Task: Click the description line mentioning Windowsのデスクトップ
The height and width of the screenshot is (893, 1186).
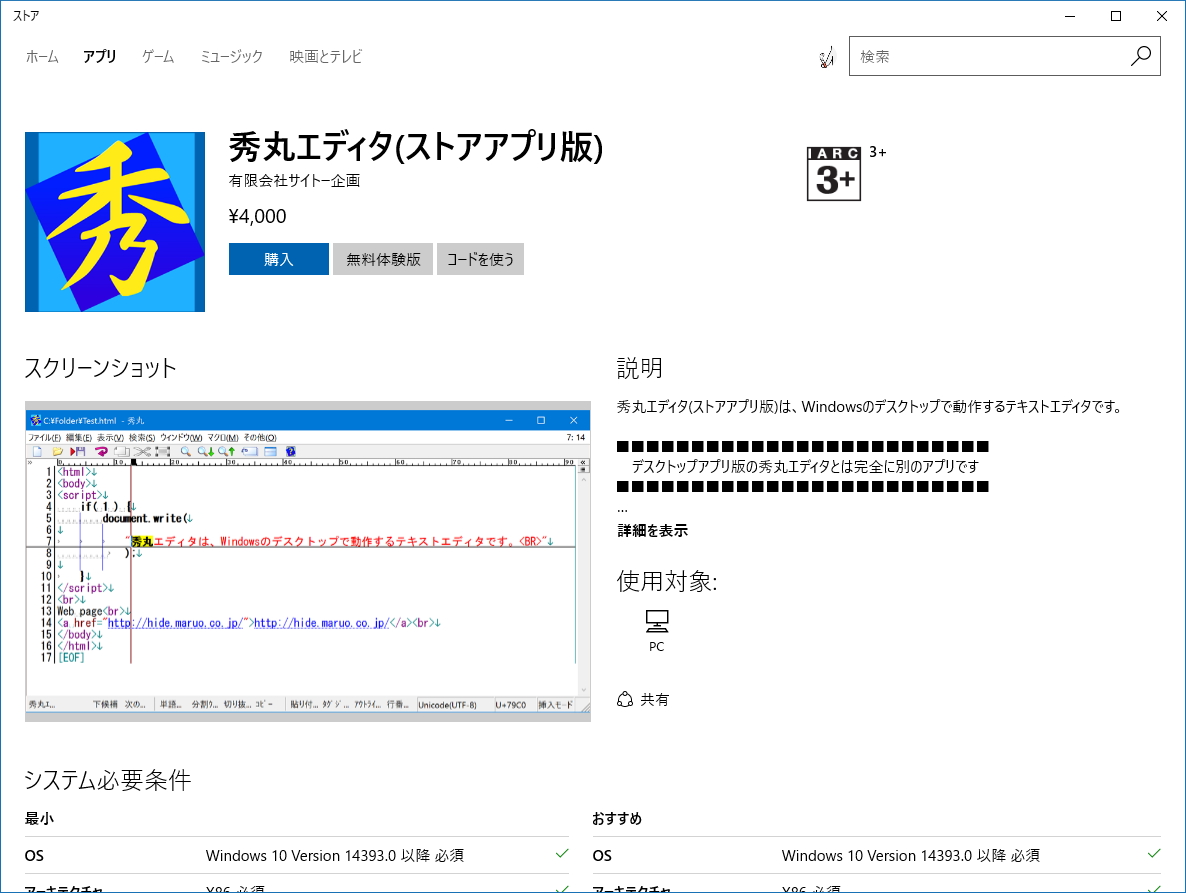Action: click(870, 407)
